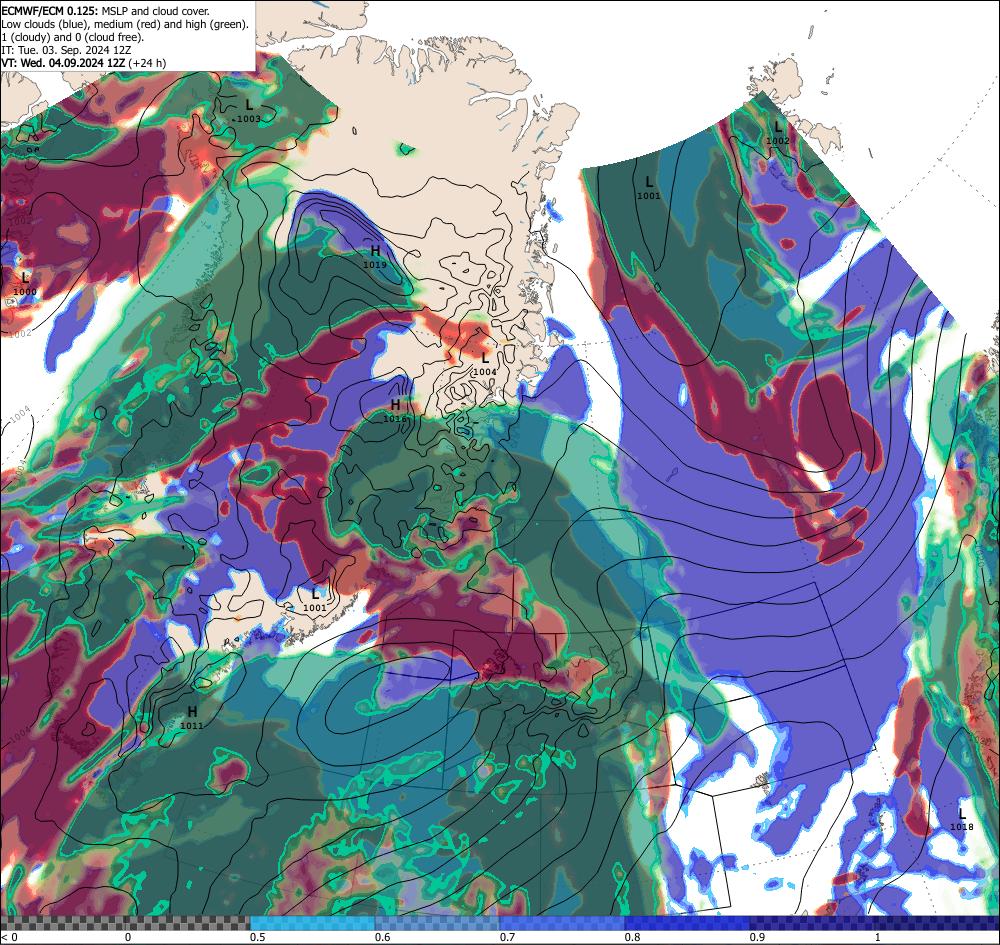Pick the gray checkered below-0.5 legend swatch

(125, 923)
